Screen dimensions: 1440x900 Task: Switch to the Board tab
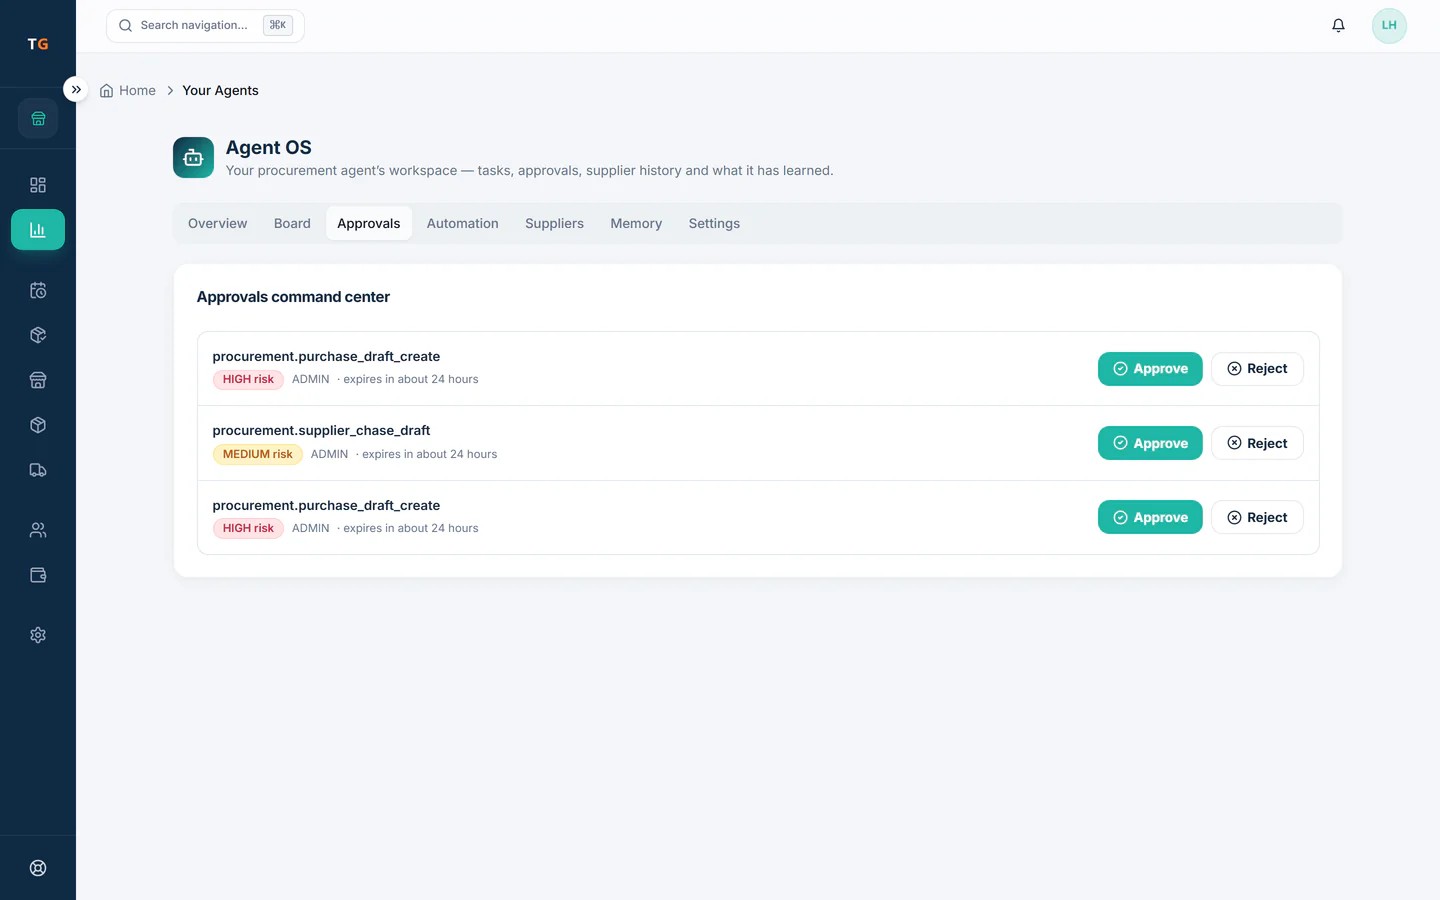292,224
